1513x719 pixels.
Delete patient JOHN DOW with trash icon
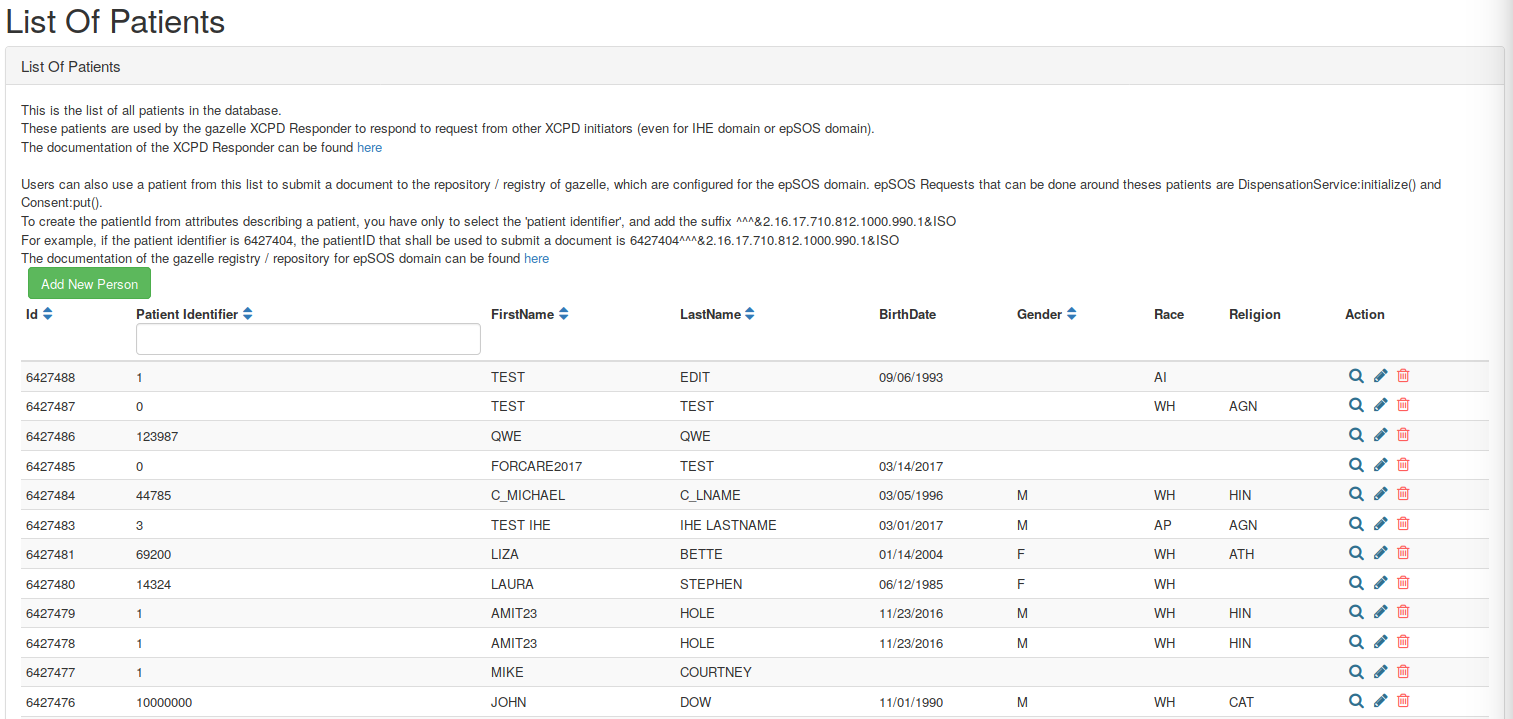click(1403, 701)
